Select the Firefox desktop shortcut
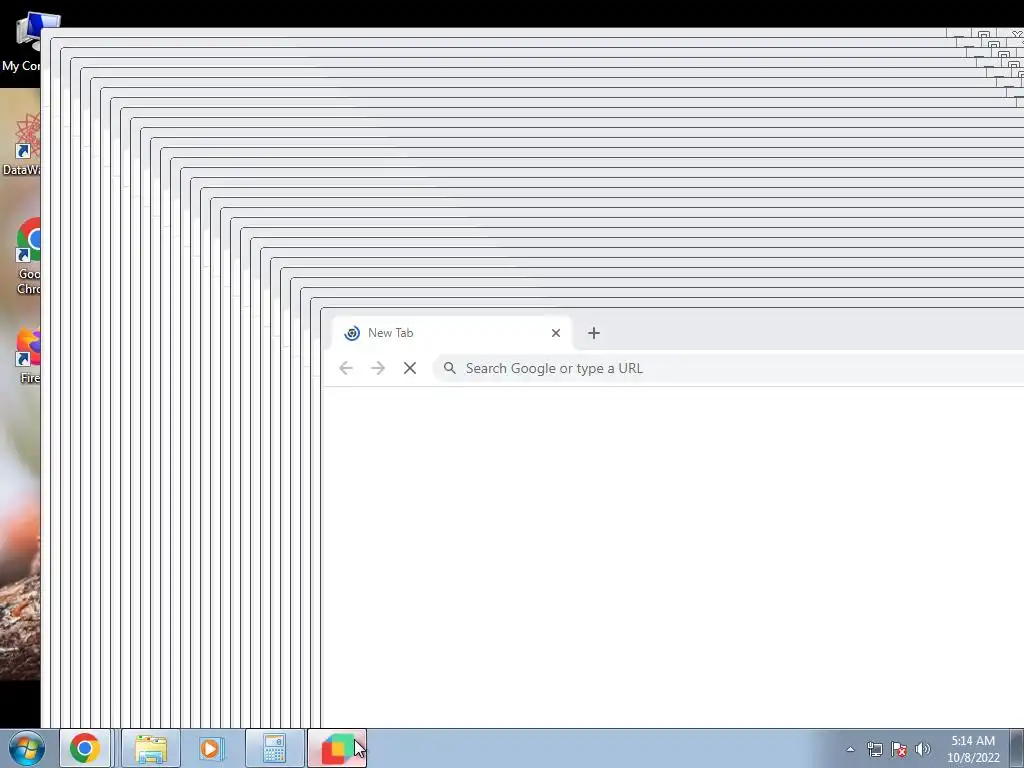This screenshot has height=768, width=1024. click(x=26, y=356)
